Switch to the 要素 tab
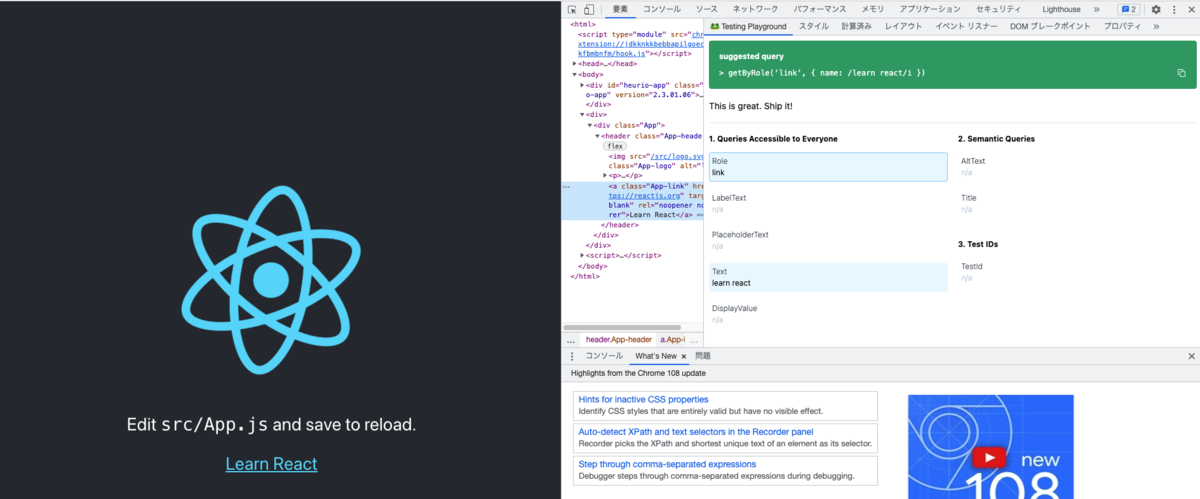This screenshot has width=1200, height=499. coord(620,9)
